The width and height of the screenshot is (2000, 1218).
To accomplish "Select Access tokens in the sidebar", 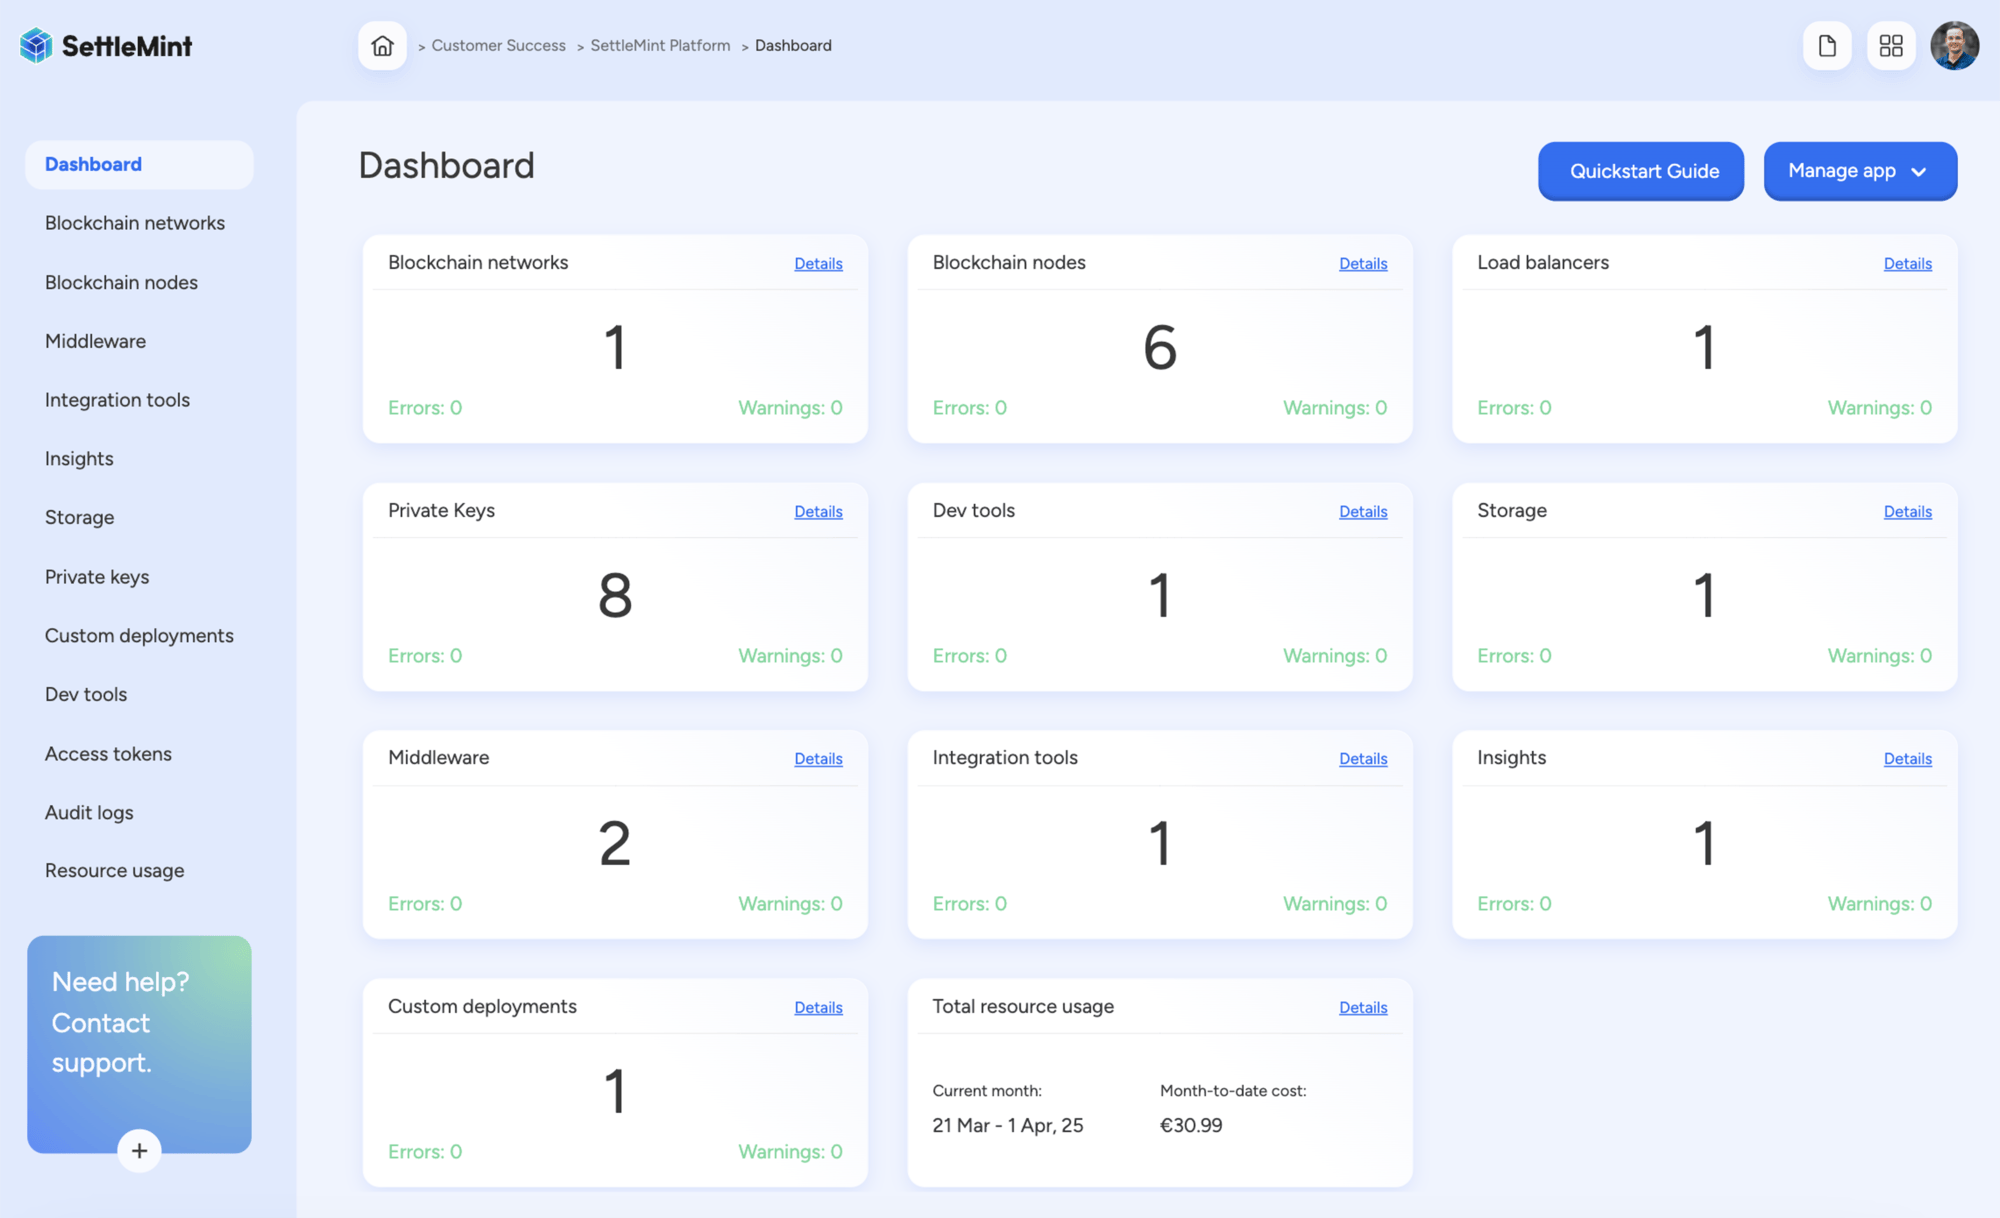I will [108, 753].
